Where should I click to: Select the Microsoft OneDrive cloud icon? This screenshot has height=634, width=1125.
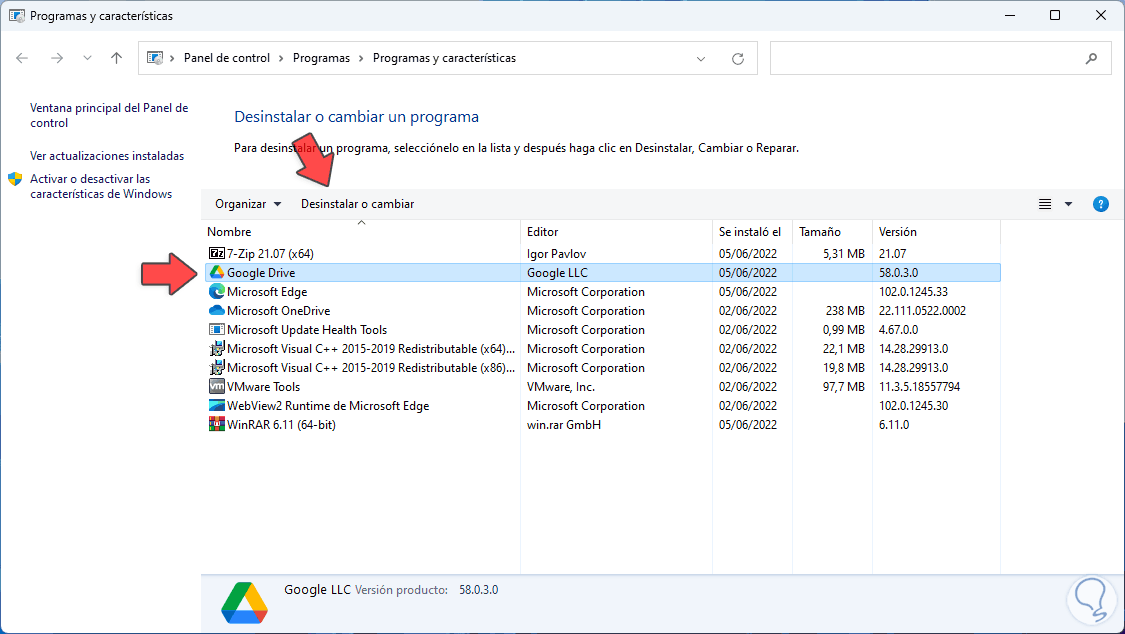pyautogui.click(x=217, y=311)
